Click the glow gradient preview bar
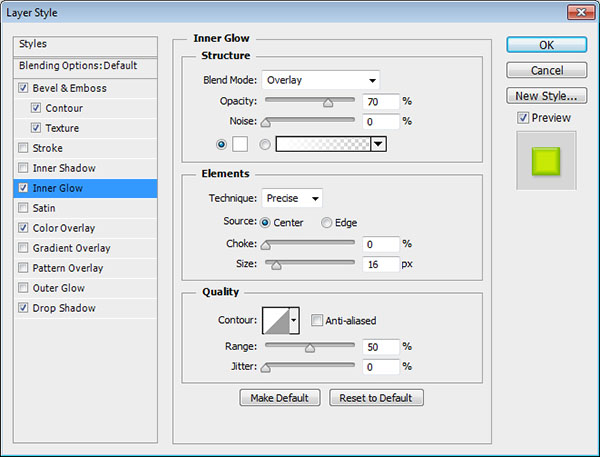This screenshot has height=457, width=600. click(x=322, y=144)
